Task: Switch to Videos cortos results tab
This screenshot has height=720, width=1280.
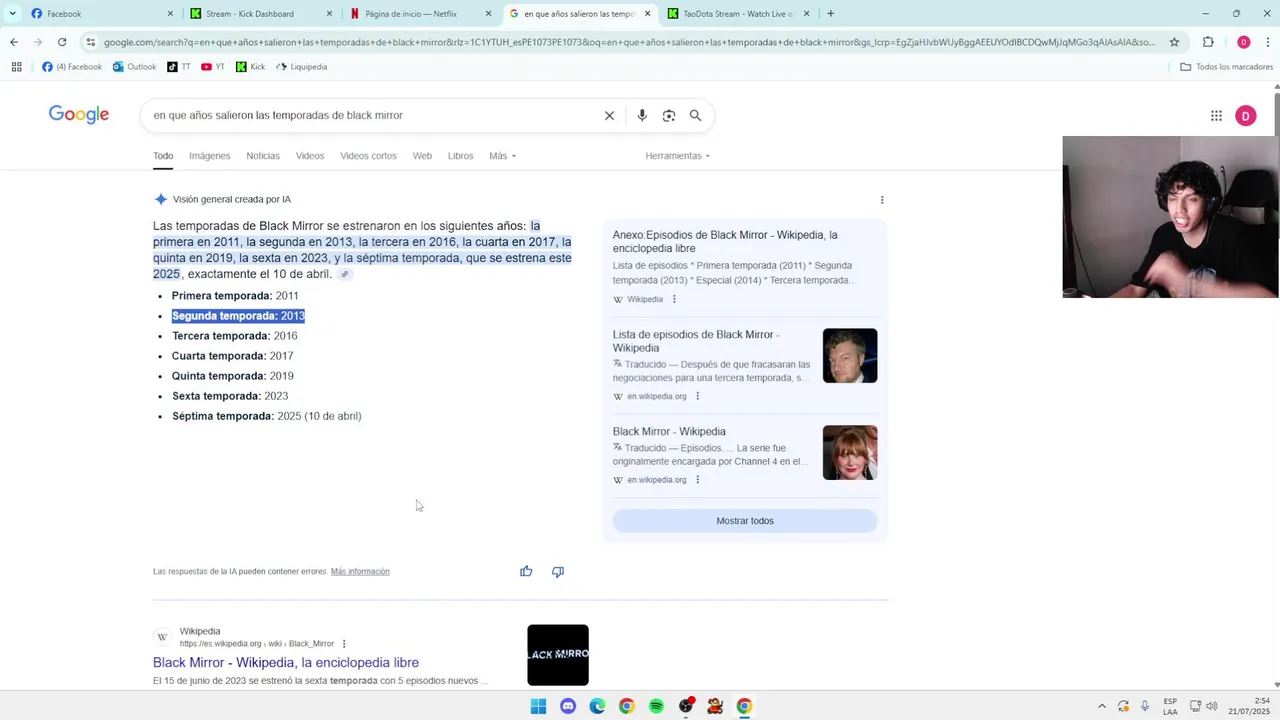Action: pyautogui.click(x=368, y=156)
